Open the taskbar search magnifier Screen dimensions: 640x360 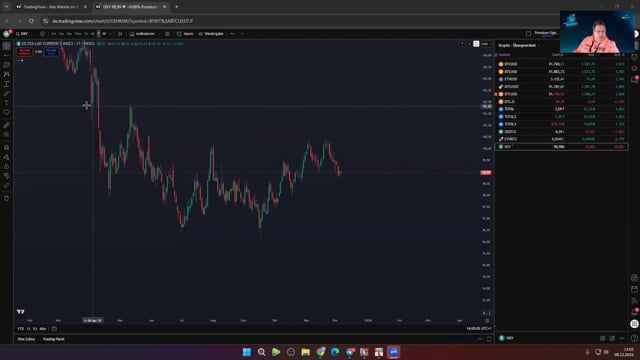click(x=261, y=352)
